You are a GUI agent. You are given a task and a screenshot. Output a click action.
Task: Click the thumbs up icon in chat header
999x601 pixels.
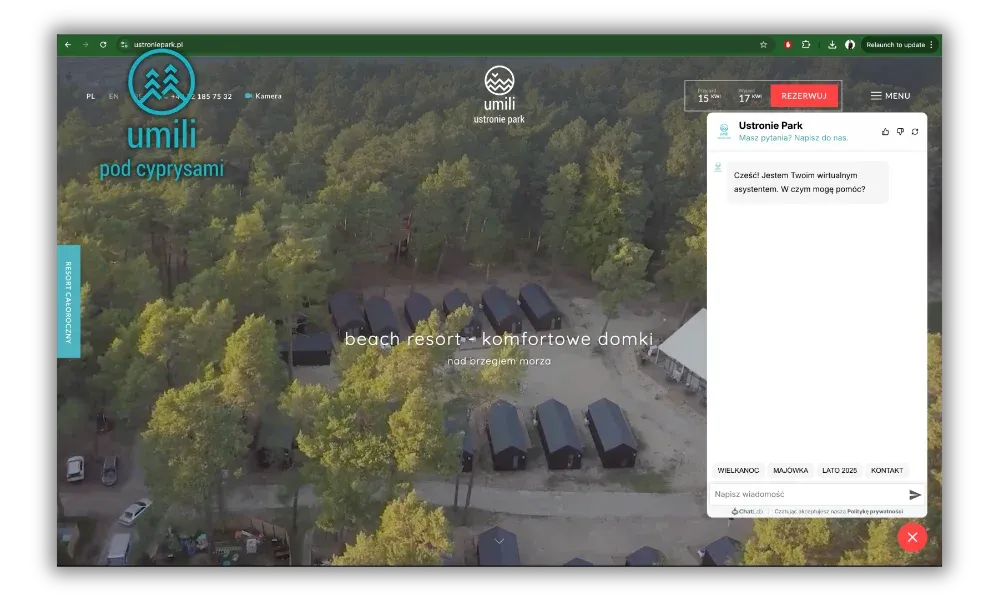tap(885, 132)
